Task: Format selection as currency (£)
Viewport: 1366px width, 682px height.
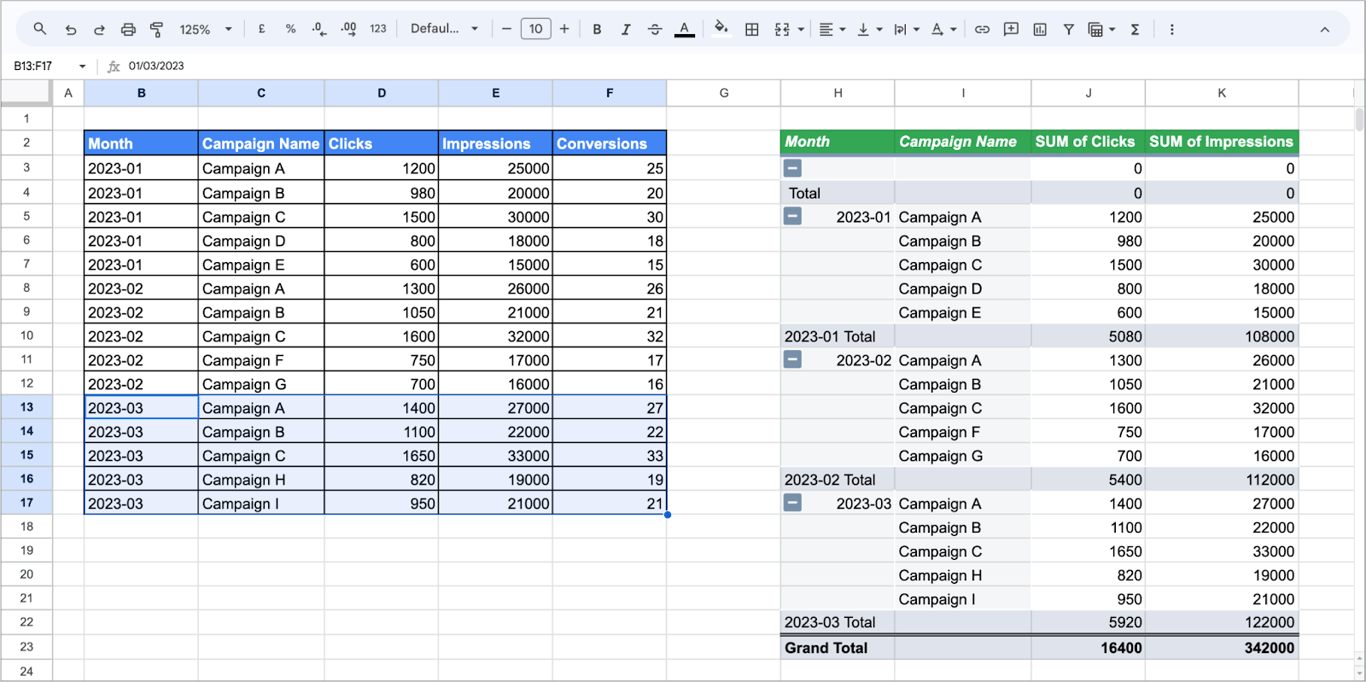Action: tap(261, 29)
